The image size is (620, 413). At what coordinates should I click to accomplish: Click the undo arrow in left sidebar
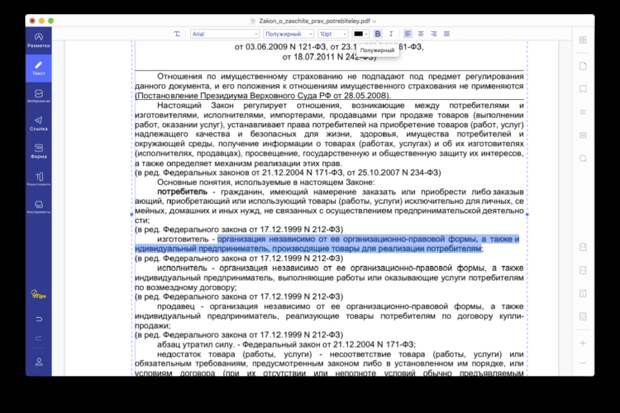pos(38,318)
